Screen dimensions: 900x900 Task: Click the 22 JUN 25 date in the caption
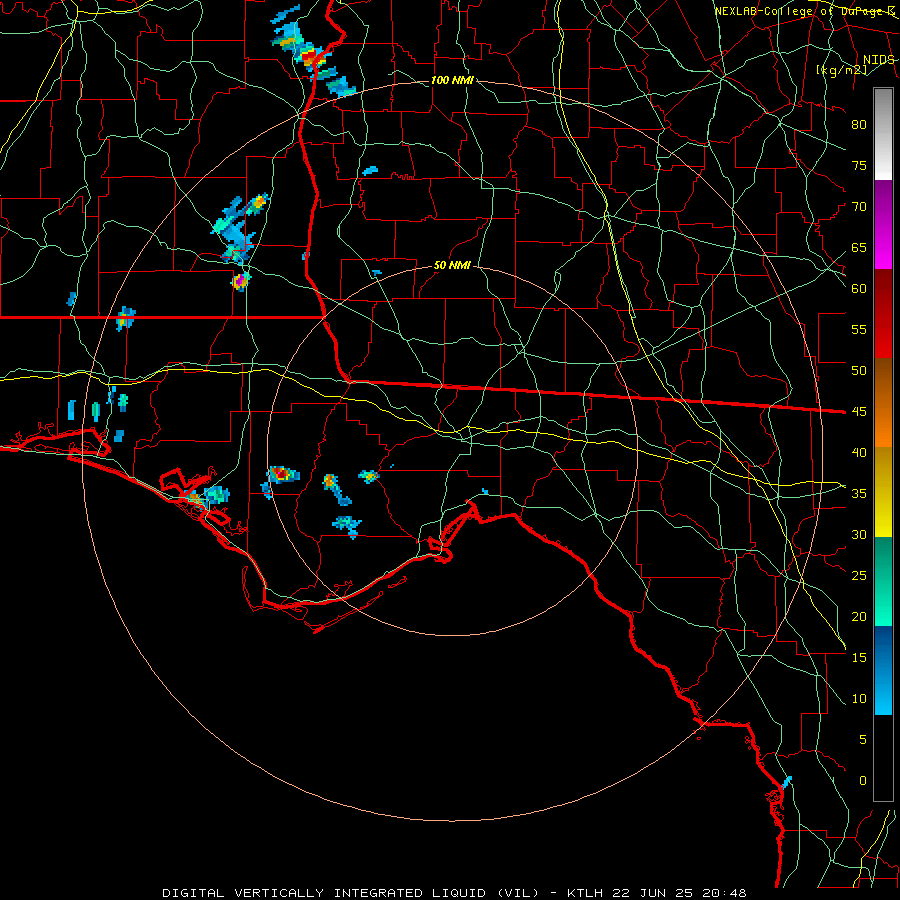point(652,893)
